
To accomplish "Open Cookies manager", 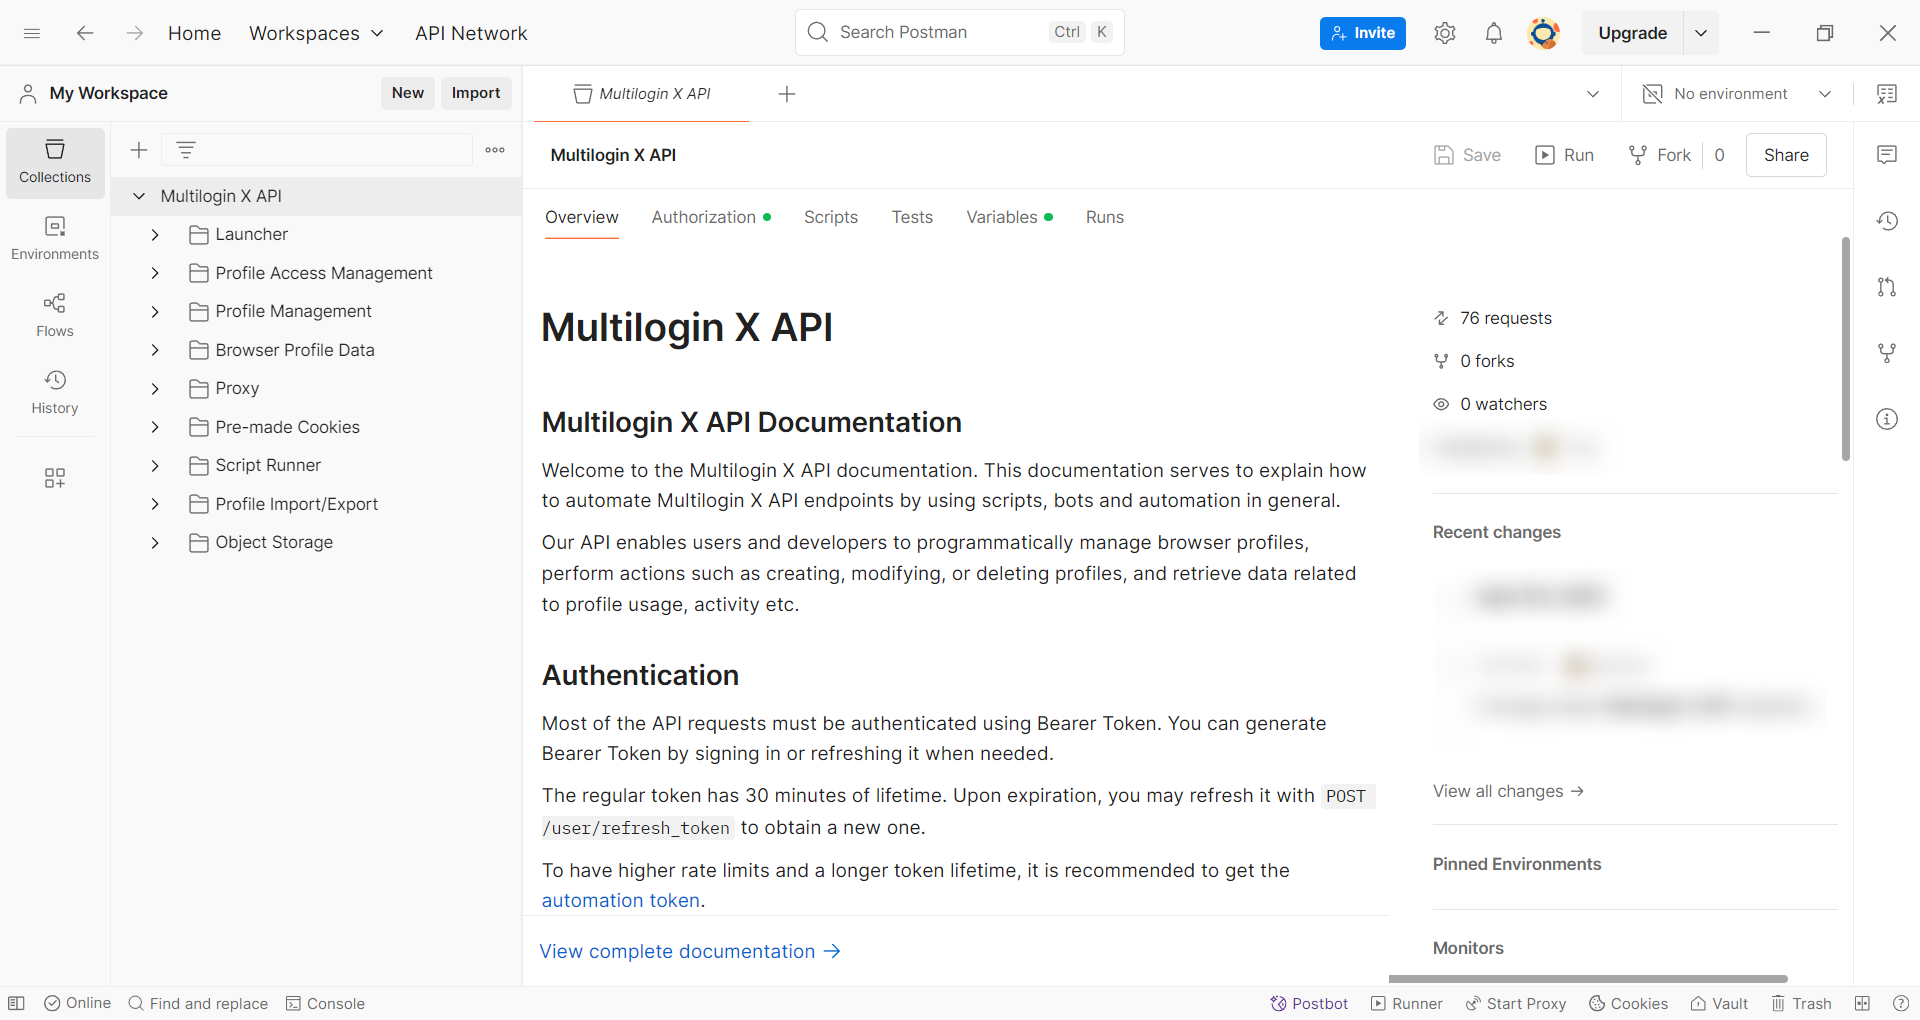I will 1628,1003.
